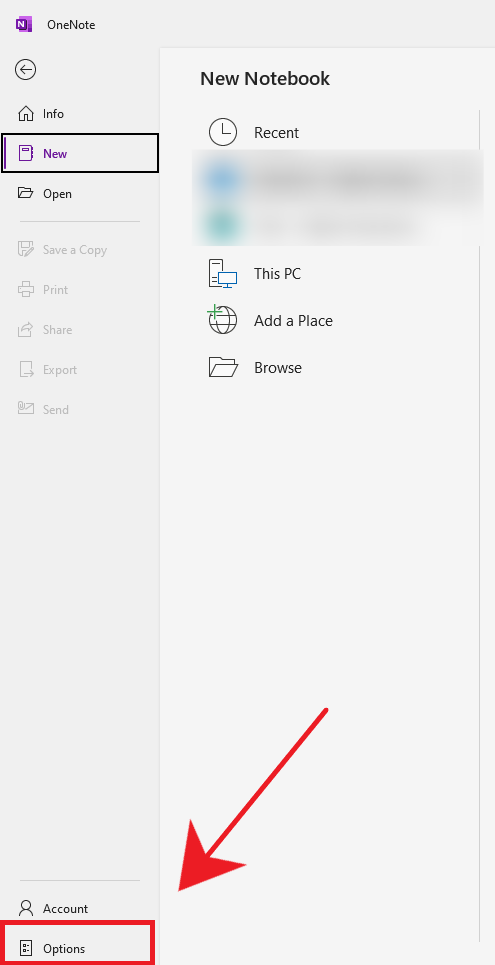Click the globe icon with plus sign
Screen dimensions: 495x965
pyautogui.click(x=222, y=319)
